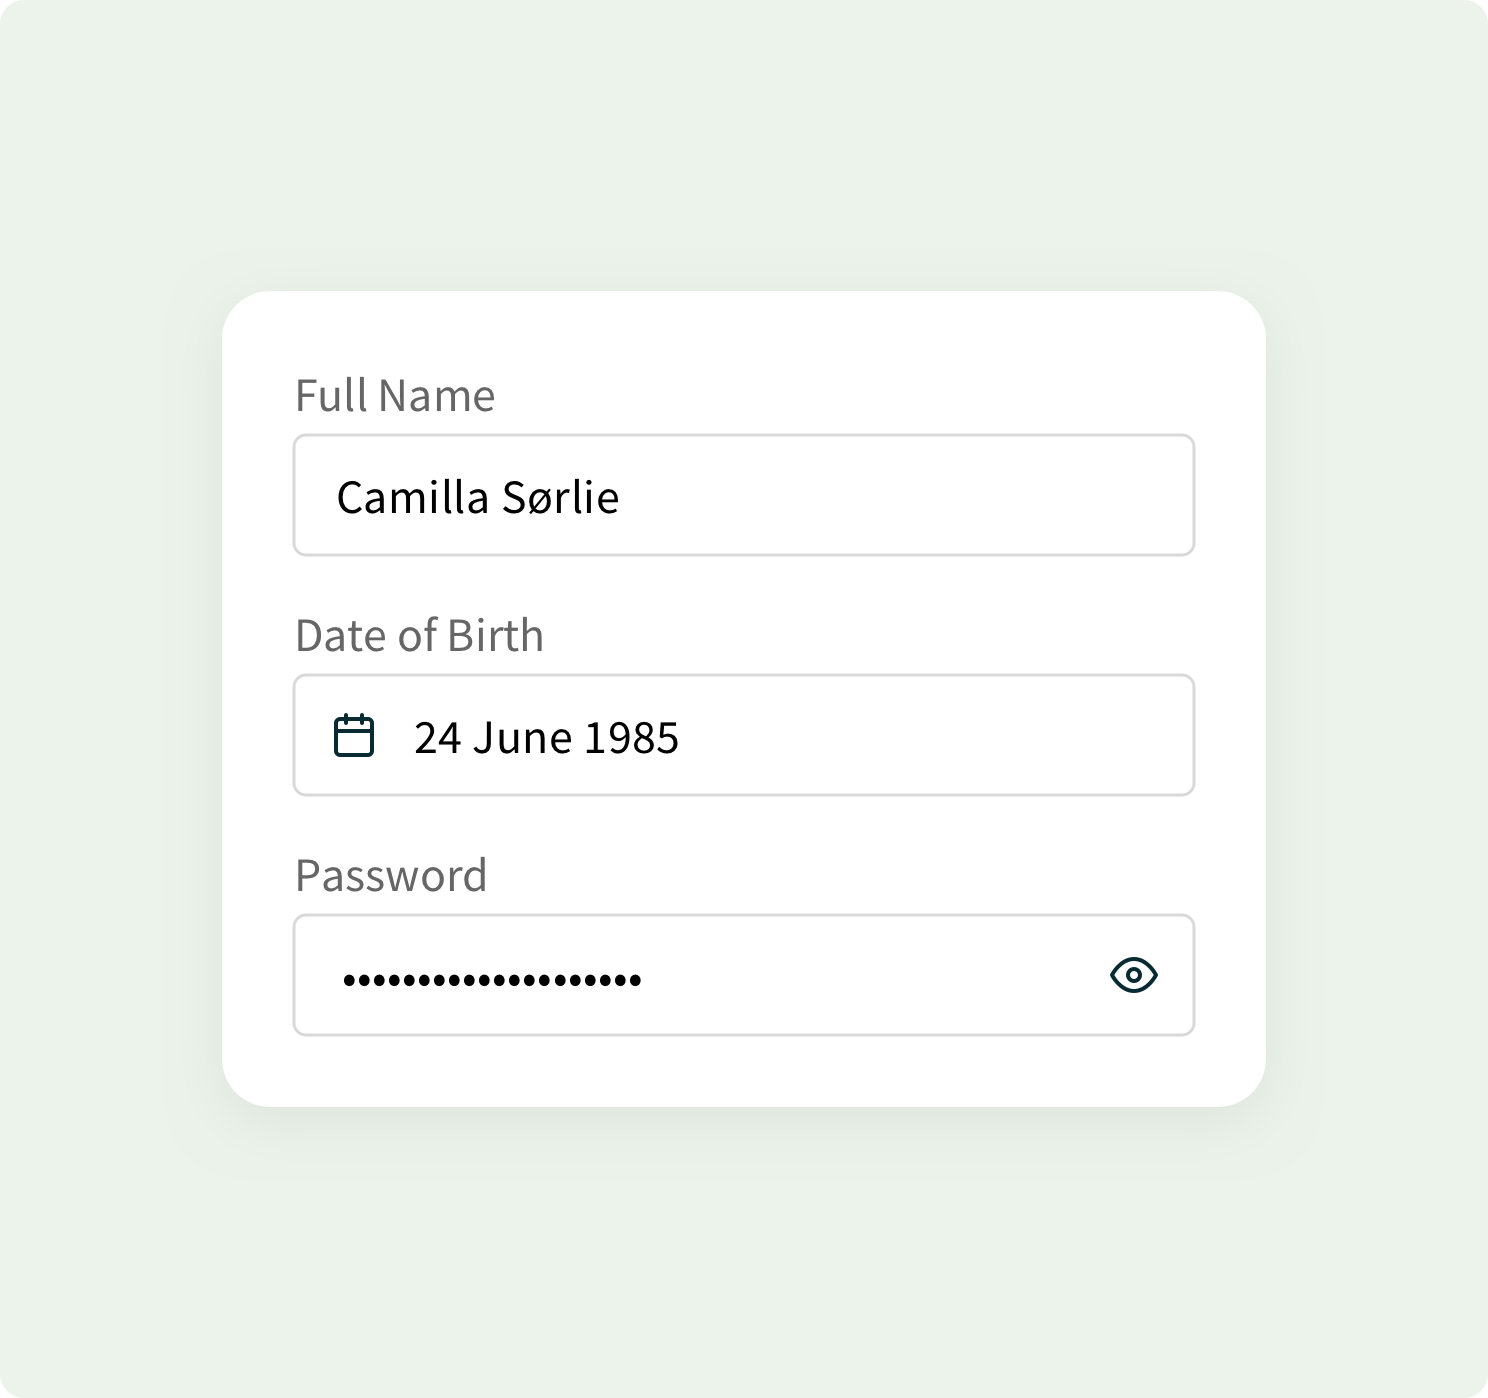This screenshot has width=1488, height=1398.
Task: Click the day "24" in the date
Action: pos(437,738)
